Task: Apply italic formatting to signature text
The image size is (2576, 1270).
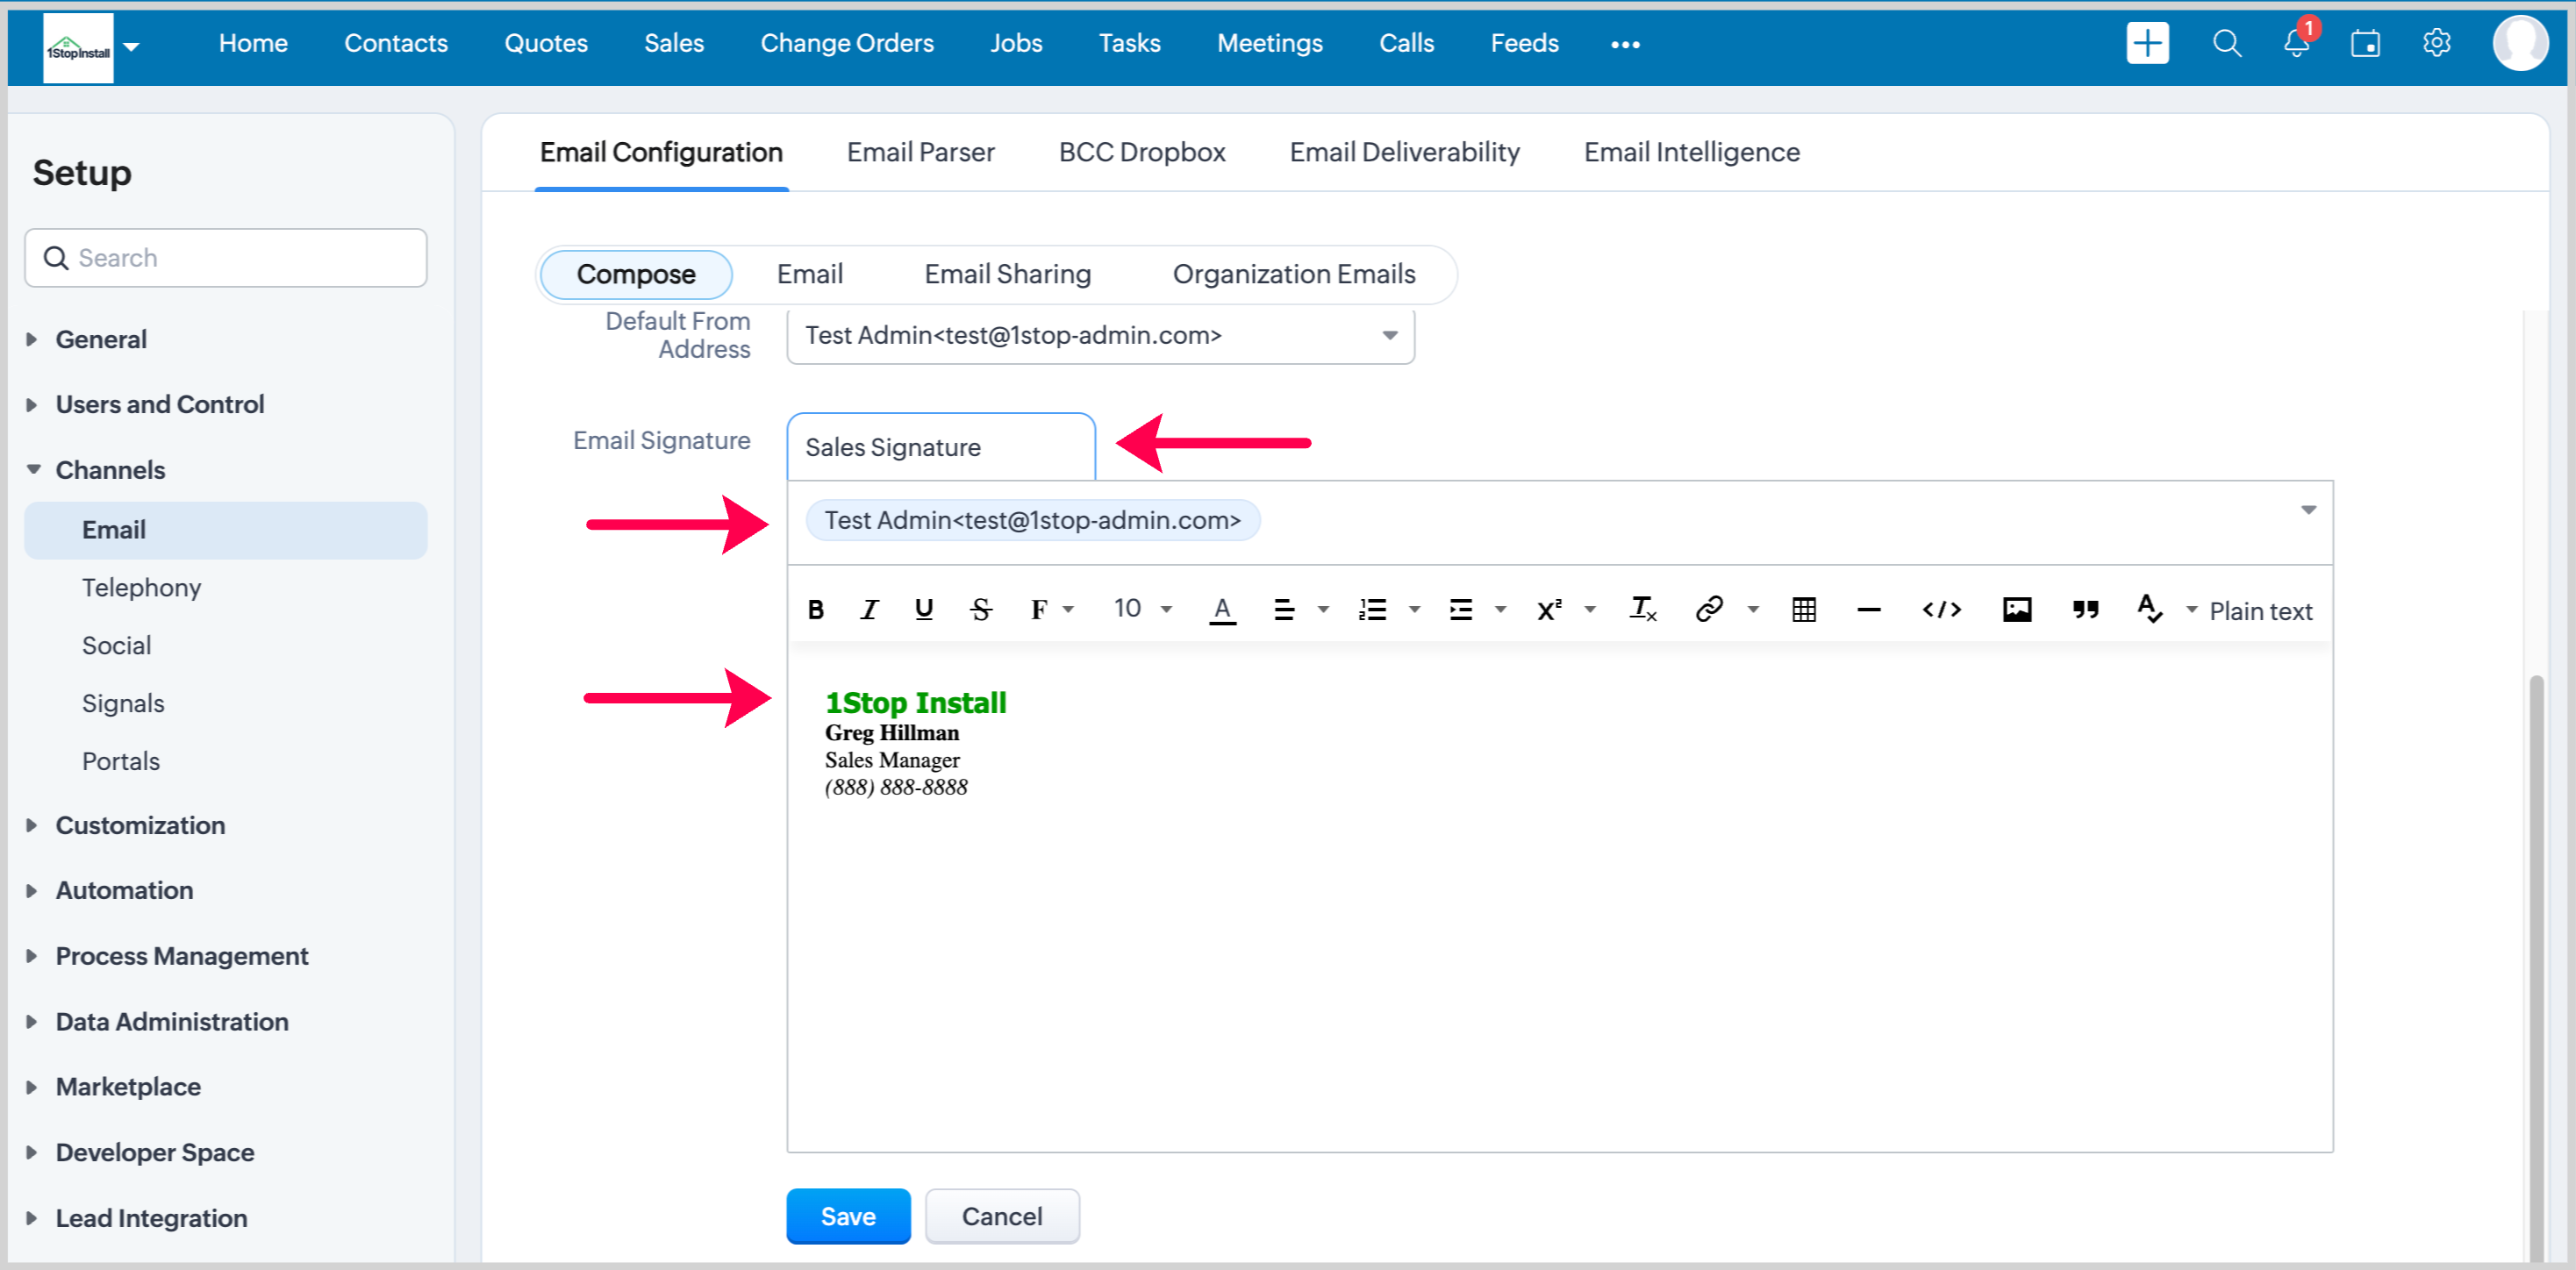Action: point(869,609)
